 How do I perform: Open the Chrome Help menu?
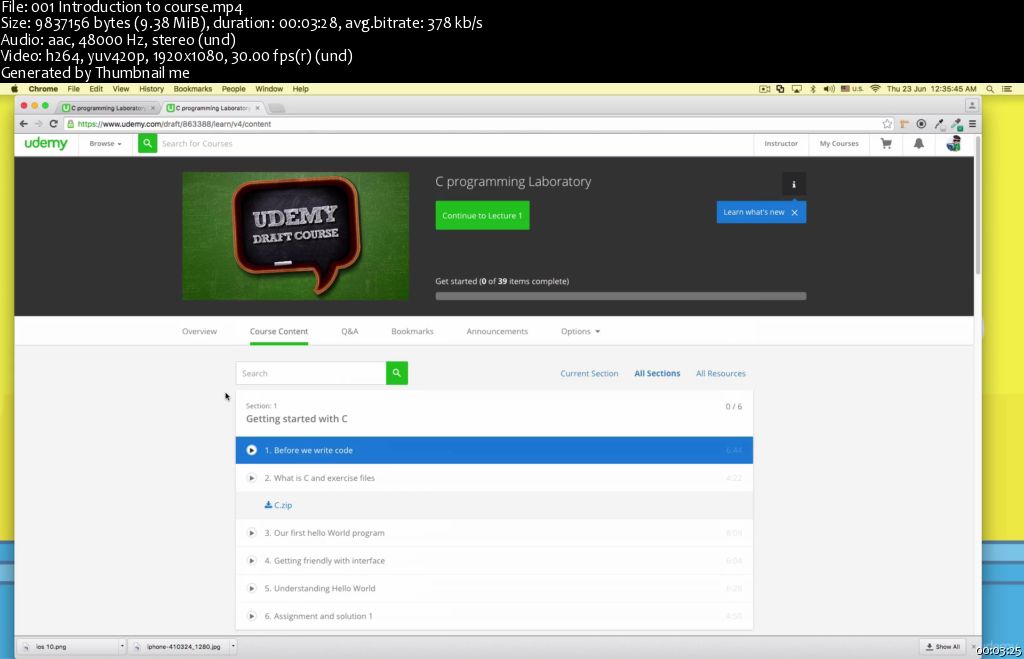point(300,89)
